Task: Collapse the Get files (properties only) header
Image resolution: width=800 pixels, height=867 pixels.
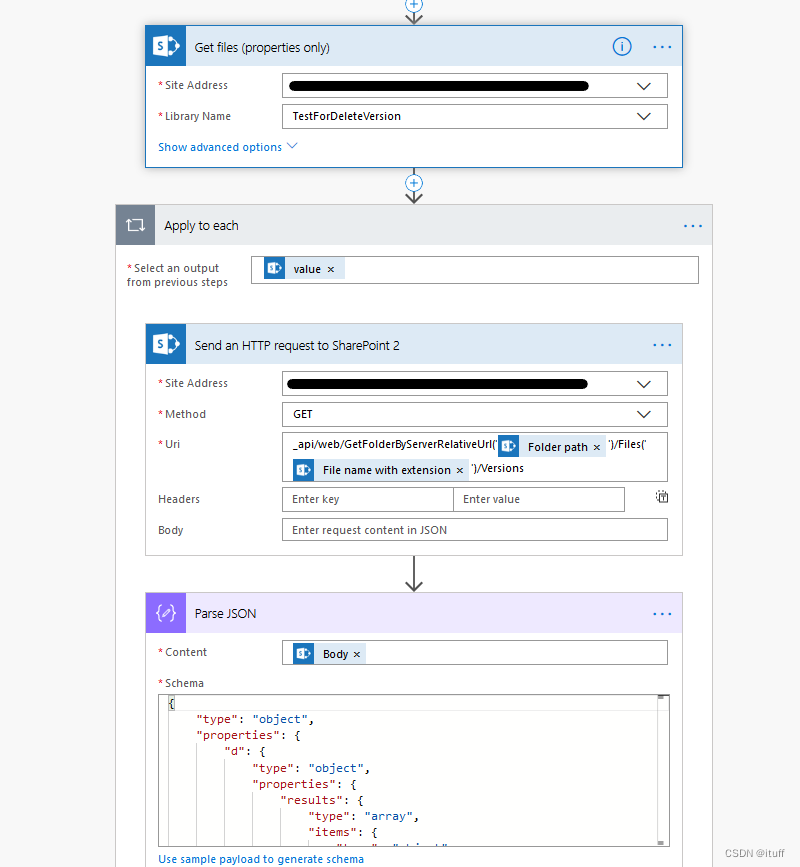Action: click(x=414, y=46)
